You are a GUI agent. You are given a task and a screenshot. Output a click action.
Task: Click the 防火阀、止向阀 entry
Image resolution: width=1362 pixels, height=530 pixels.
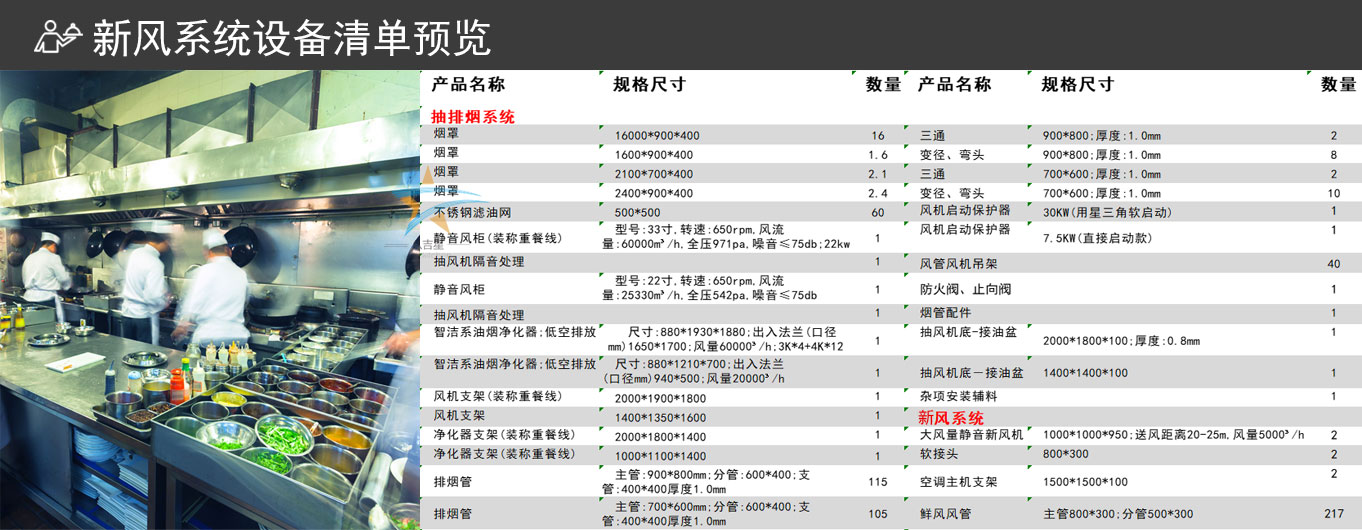click(951, 289)
